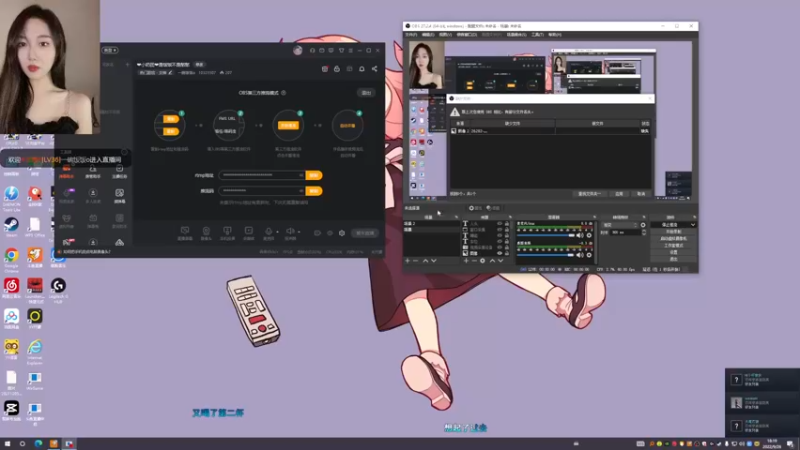Open Desktop Audio channel settings gear in mixer

coord(589,255)
